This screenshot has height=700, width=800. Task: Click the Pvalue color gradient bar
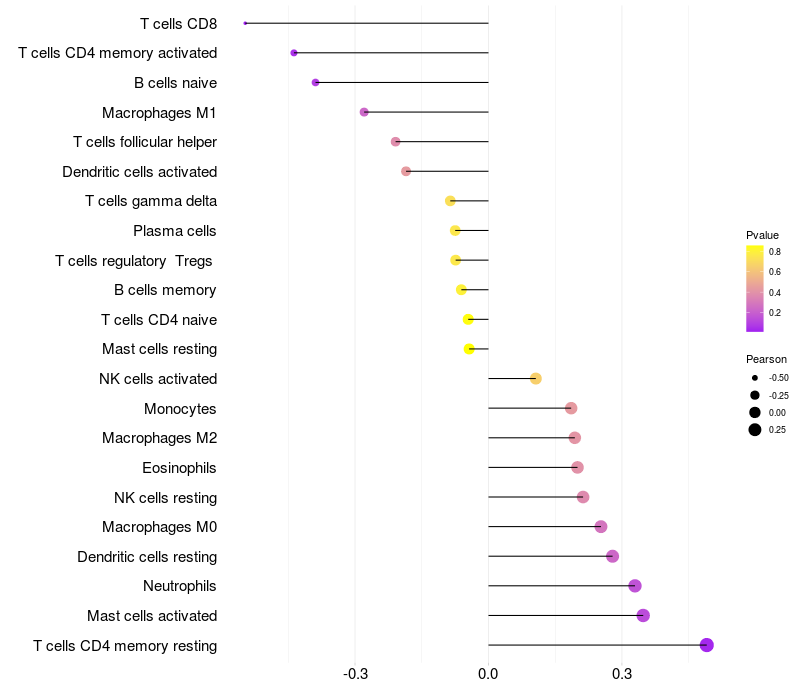[x=755, y=288]
